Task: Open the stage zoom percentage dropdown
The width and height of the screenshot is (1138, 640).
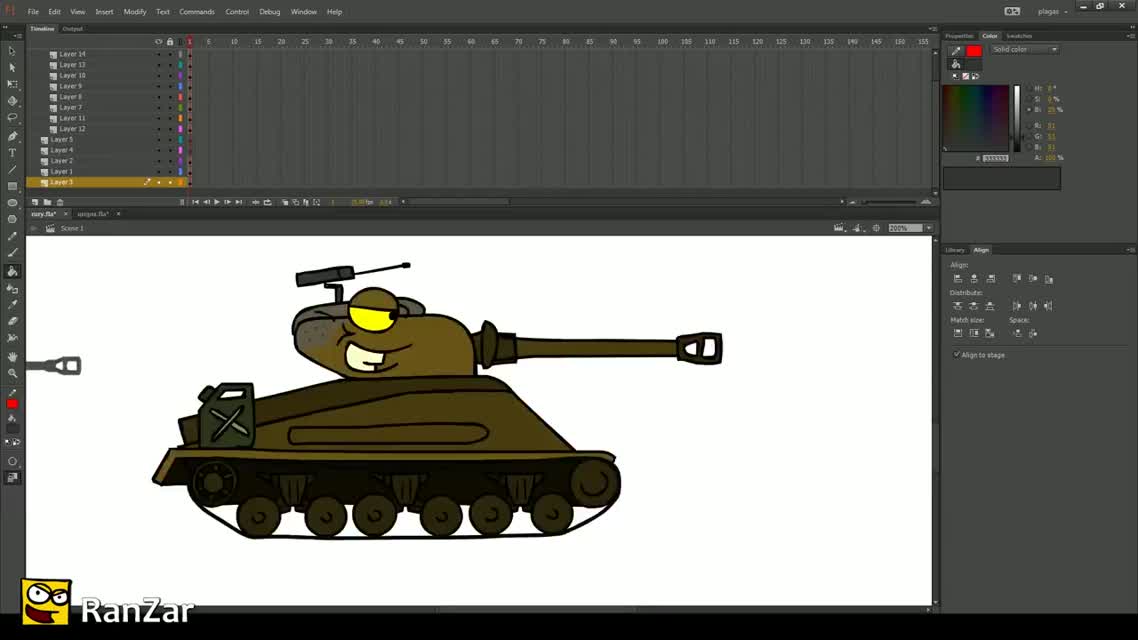Action: (x=929, y=228)
